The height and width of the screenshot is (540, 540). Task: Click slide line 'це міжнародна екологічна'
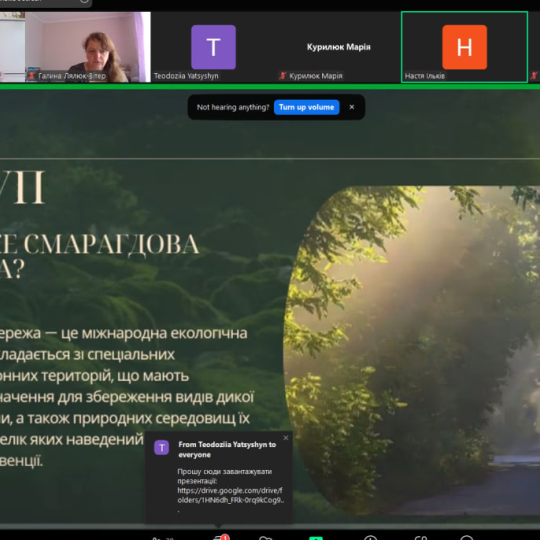(x=154, y=333)
